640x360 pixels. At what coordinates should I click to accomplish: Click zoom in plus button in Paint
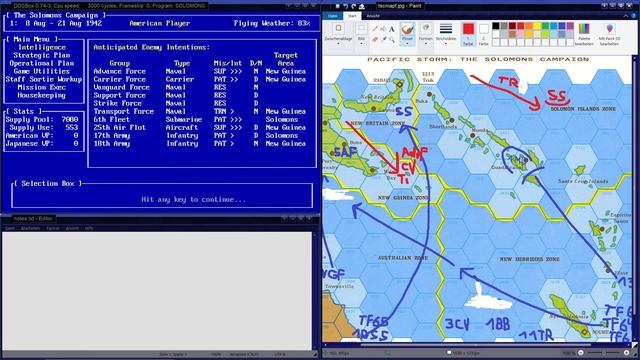627,353
